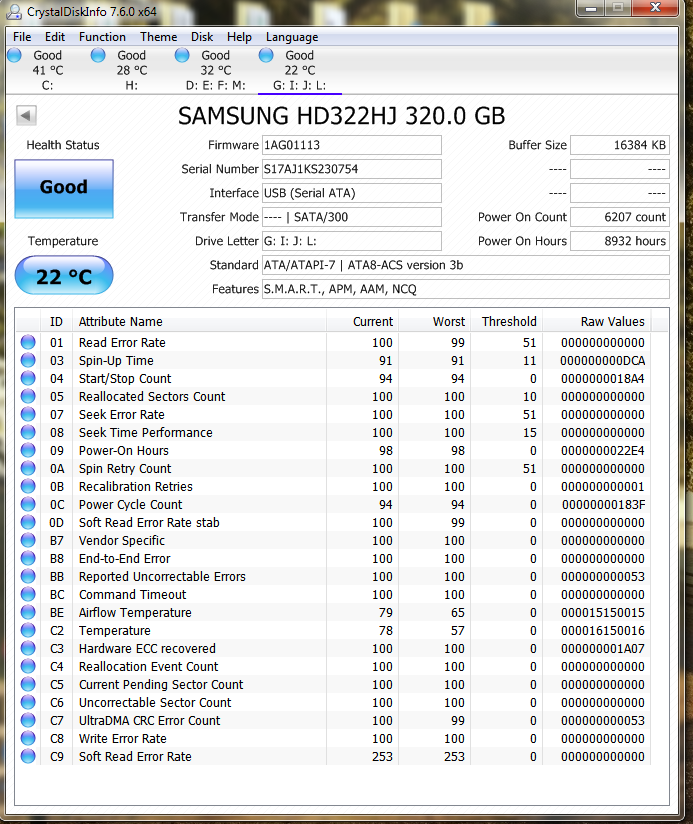This screenshot has height=824, width=693.
Task: Click the Power On Hours value
Action: 619,241
